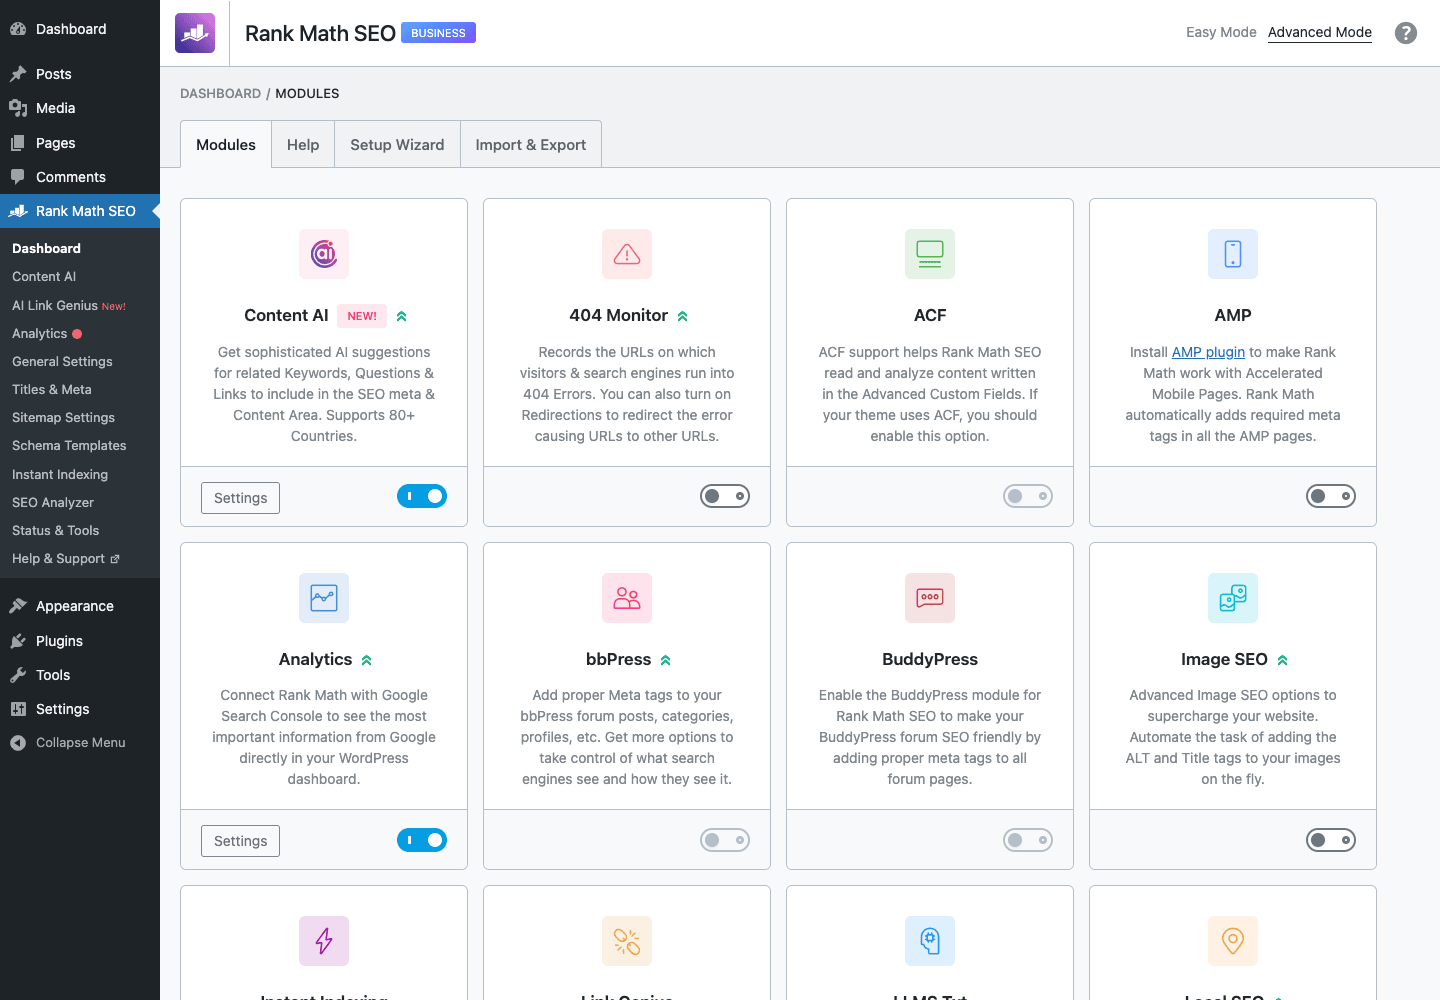Open AI Link Genius submenu item

point(68,306)
